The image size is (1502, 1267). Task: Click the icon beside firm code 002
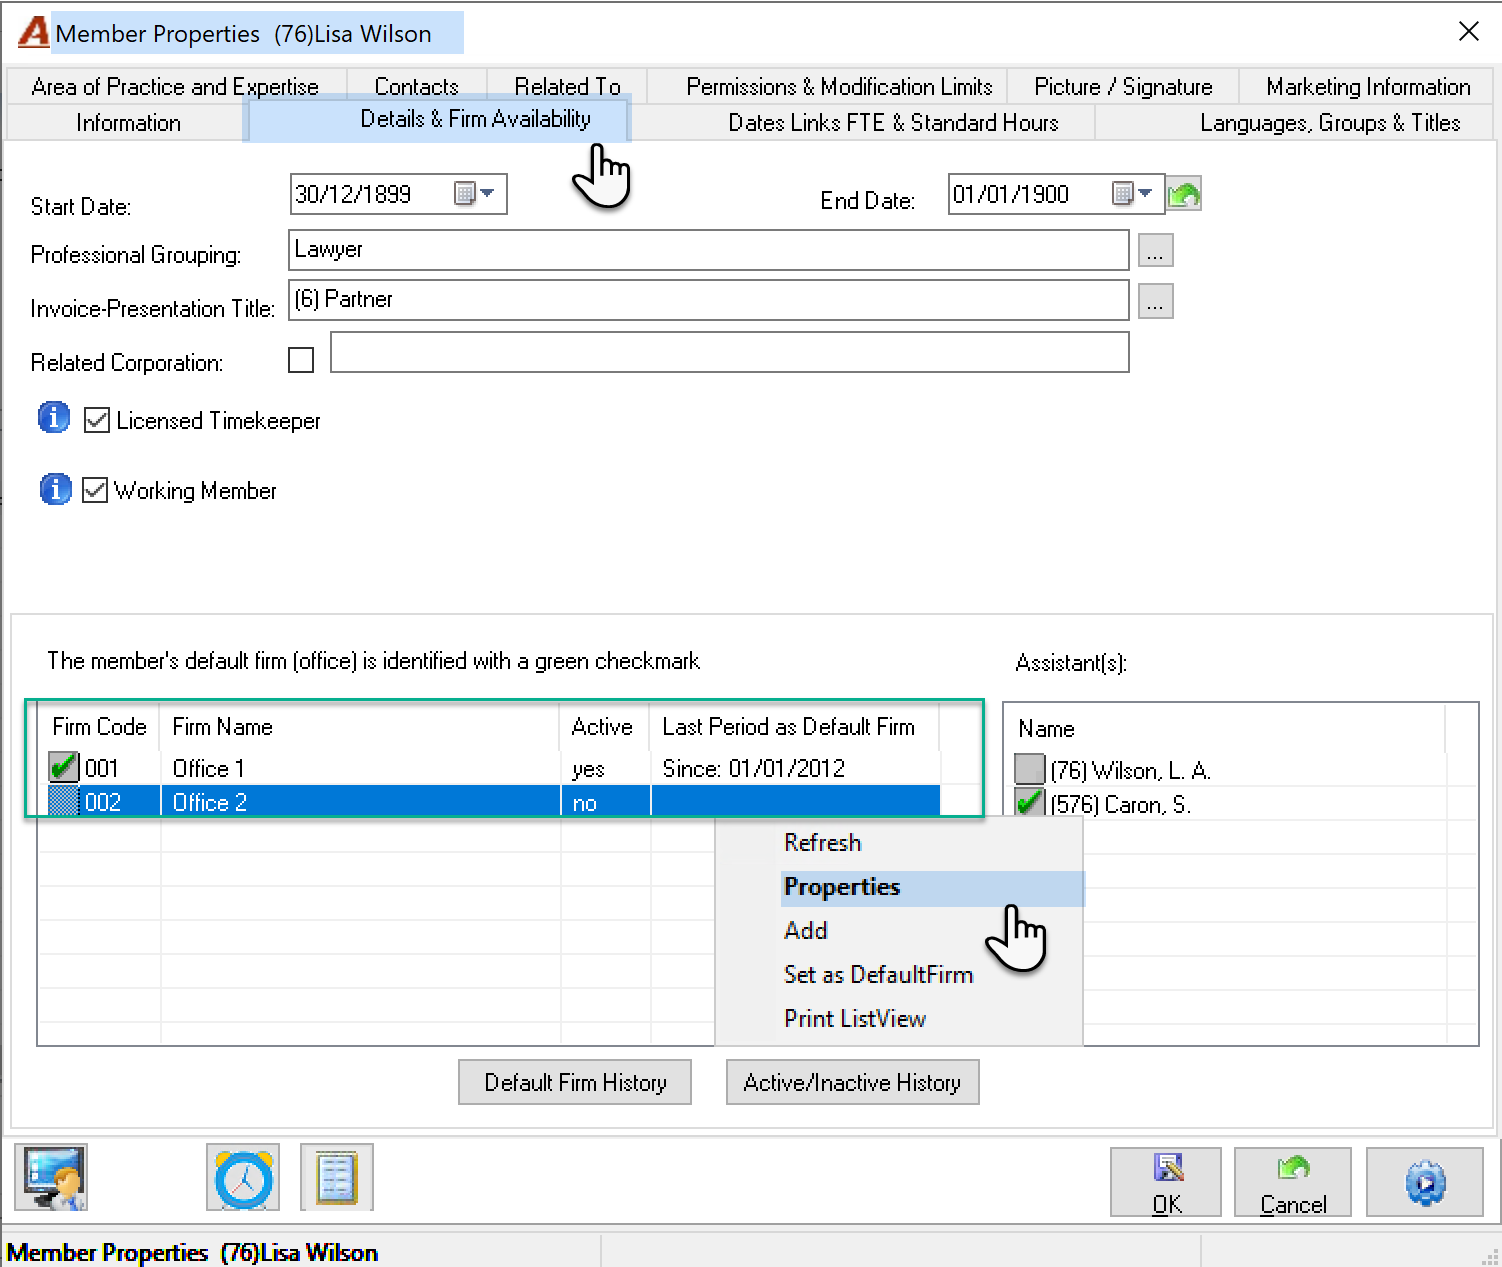click(x=64, y=802)
